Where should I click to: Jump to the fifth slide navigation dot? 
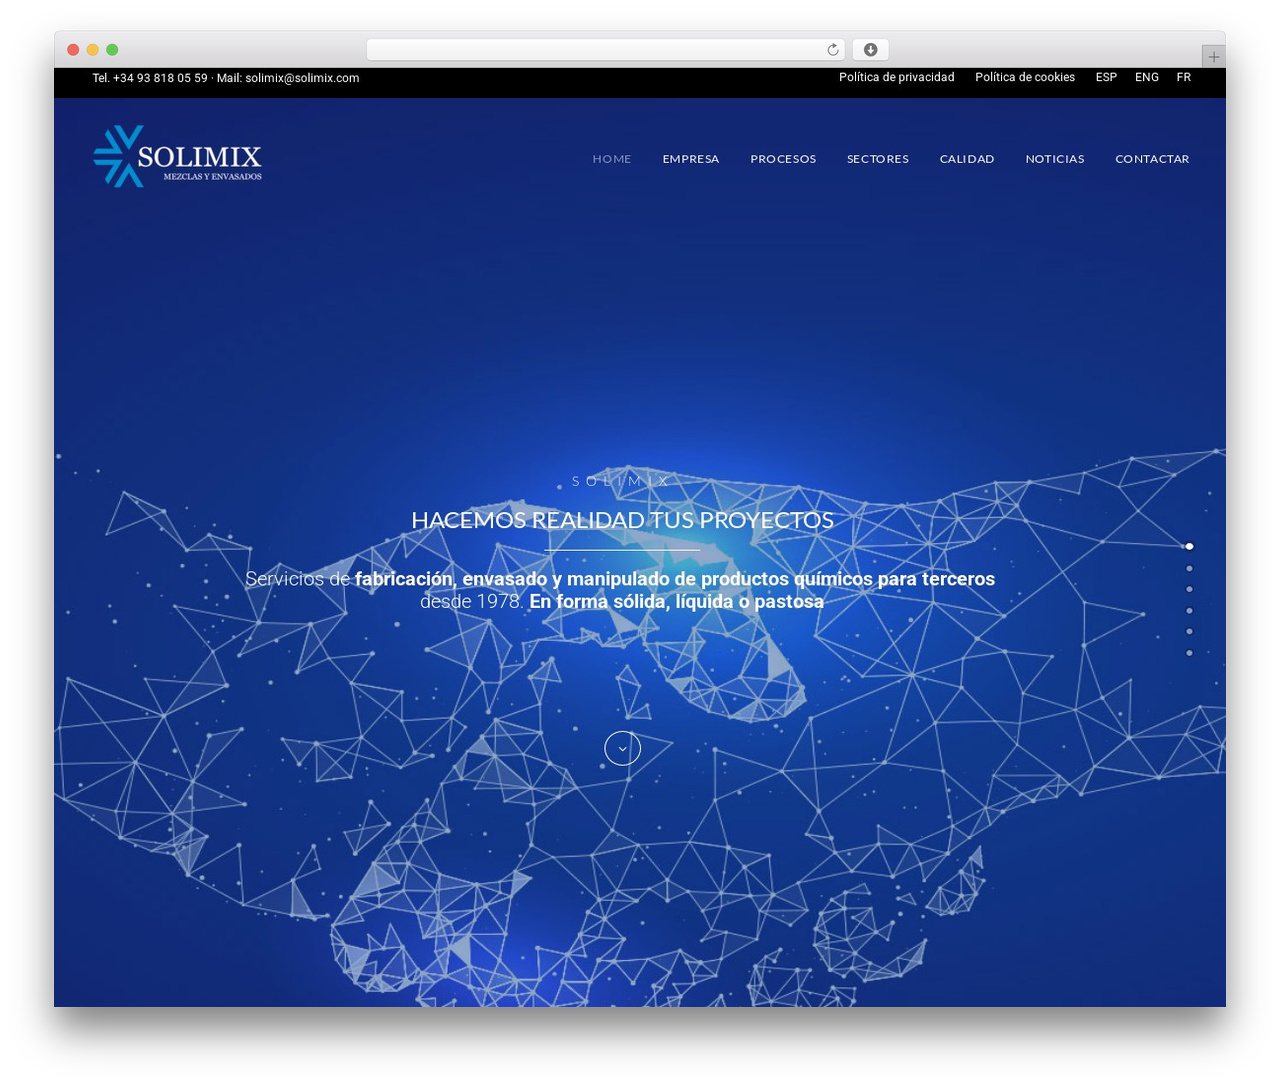pyautogui.click(x=1189, y=631)
